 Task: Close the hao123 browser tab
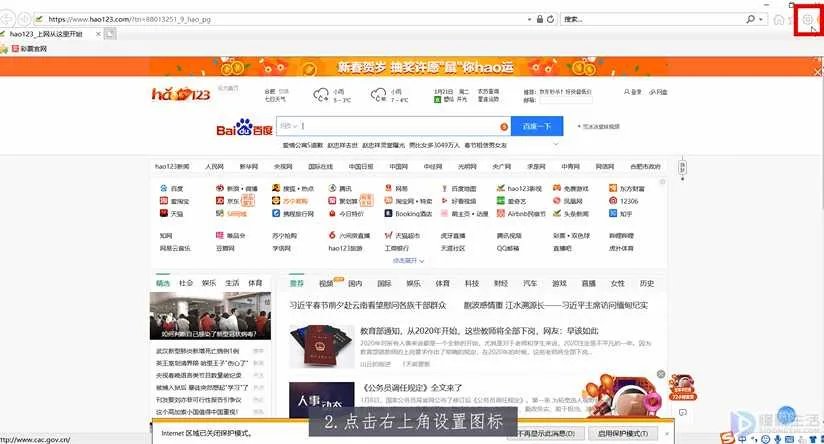pos(98,34)
